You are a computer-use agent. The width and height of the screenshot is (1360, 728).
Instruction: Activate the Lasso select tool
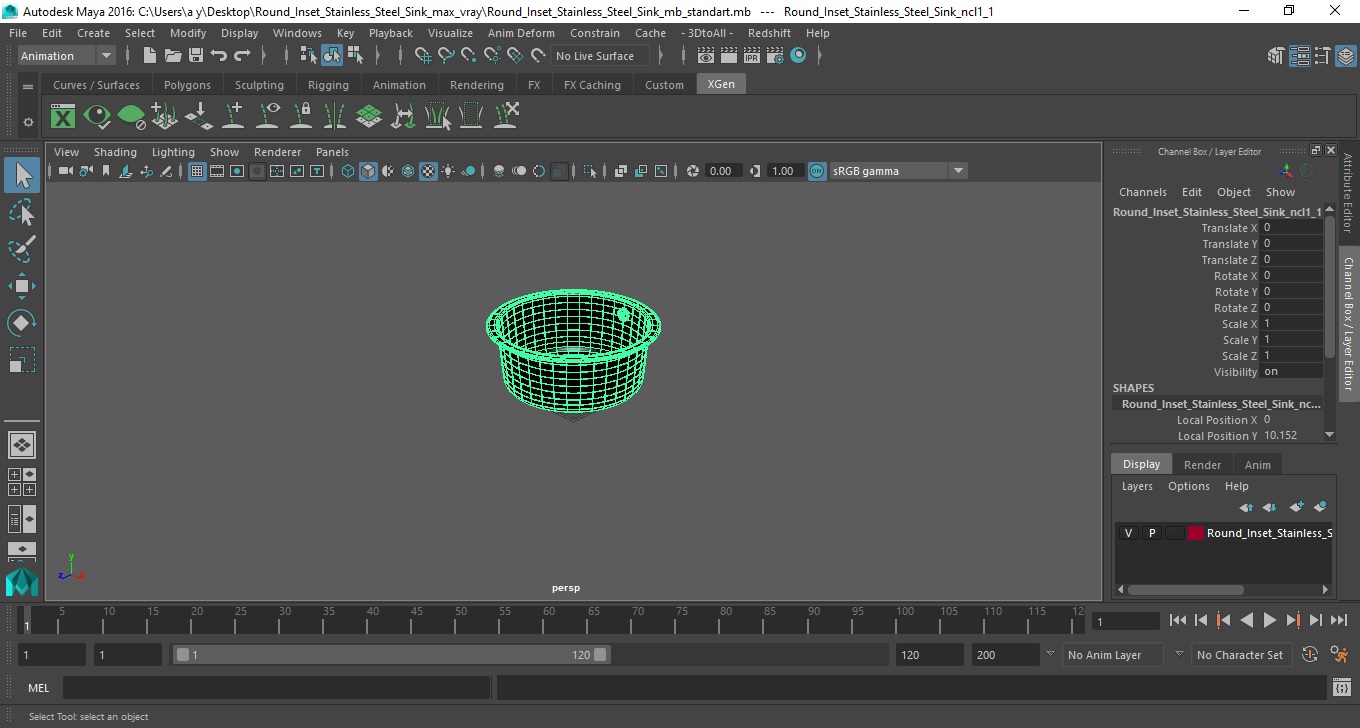click(x=22, y=213)
